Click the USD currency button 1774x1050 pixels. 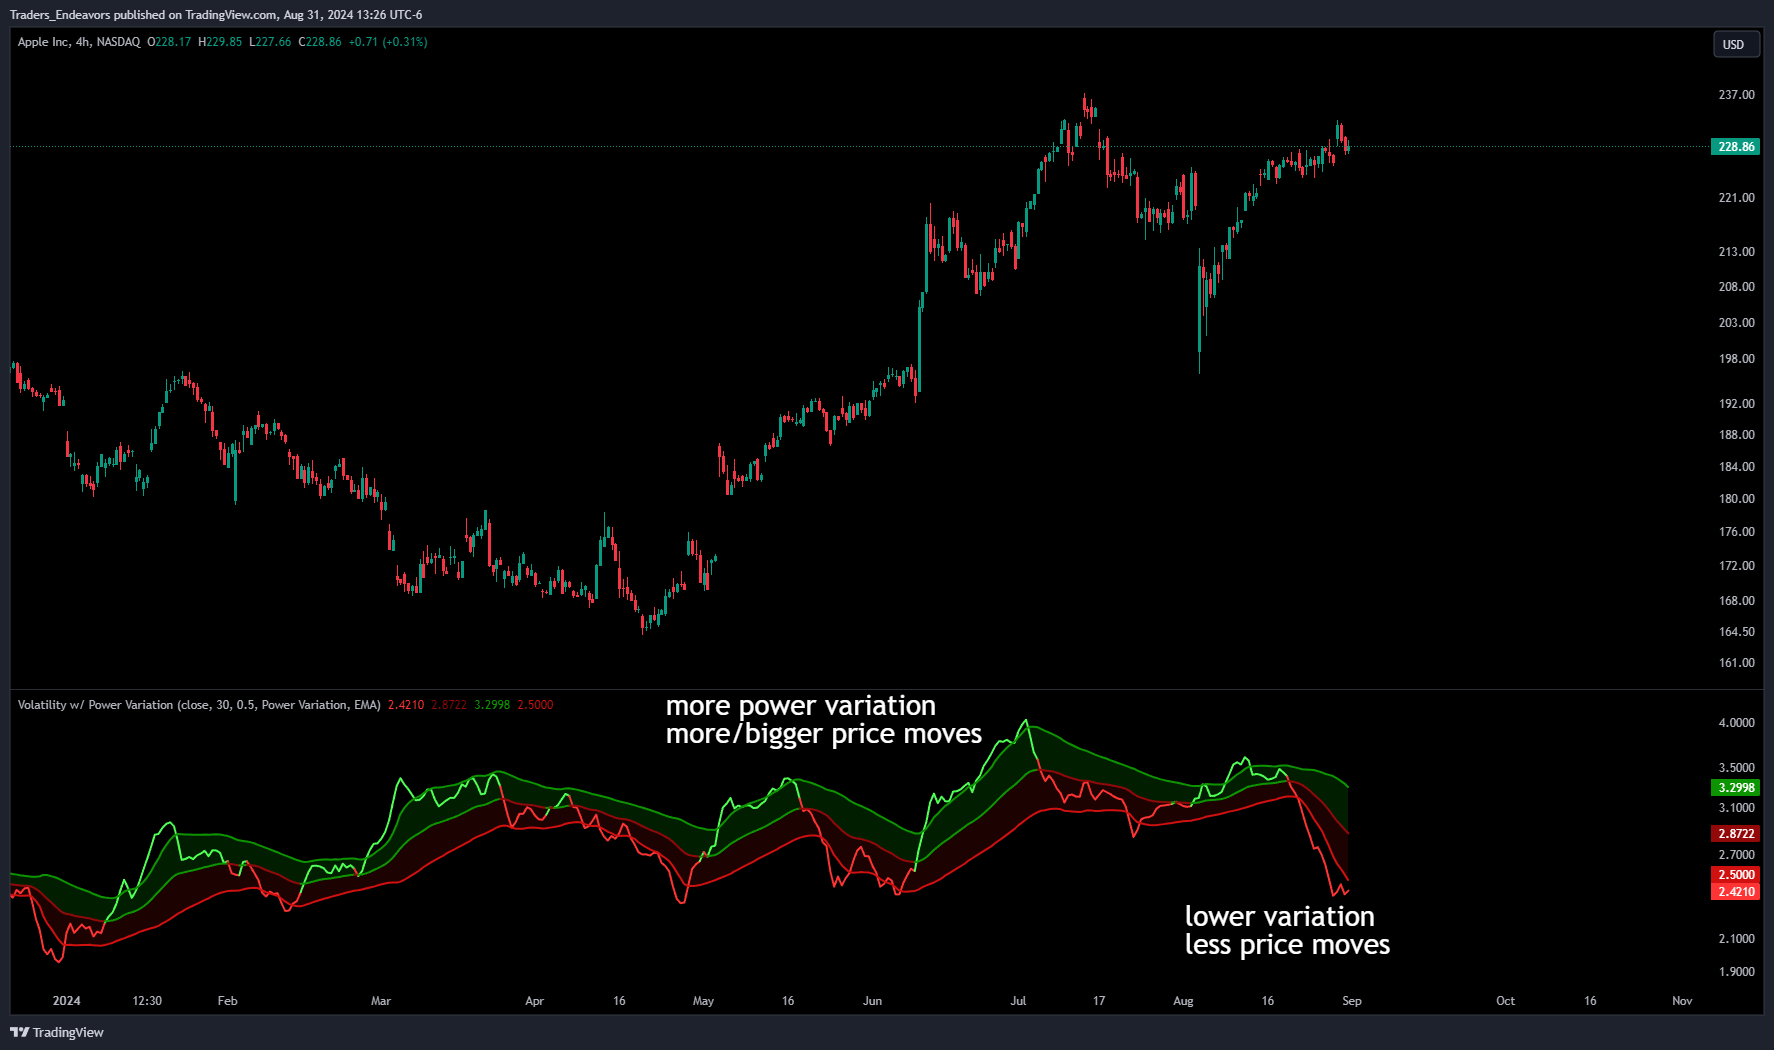(x=1736, y=44)
